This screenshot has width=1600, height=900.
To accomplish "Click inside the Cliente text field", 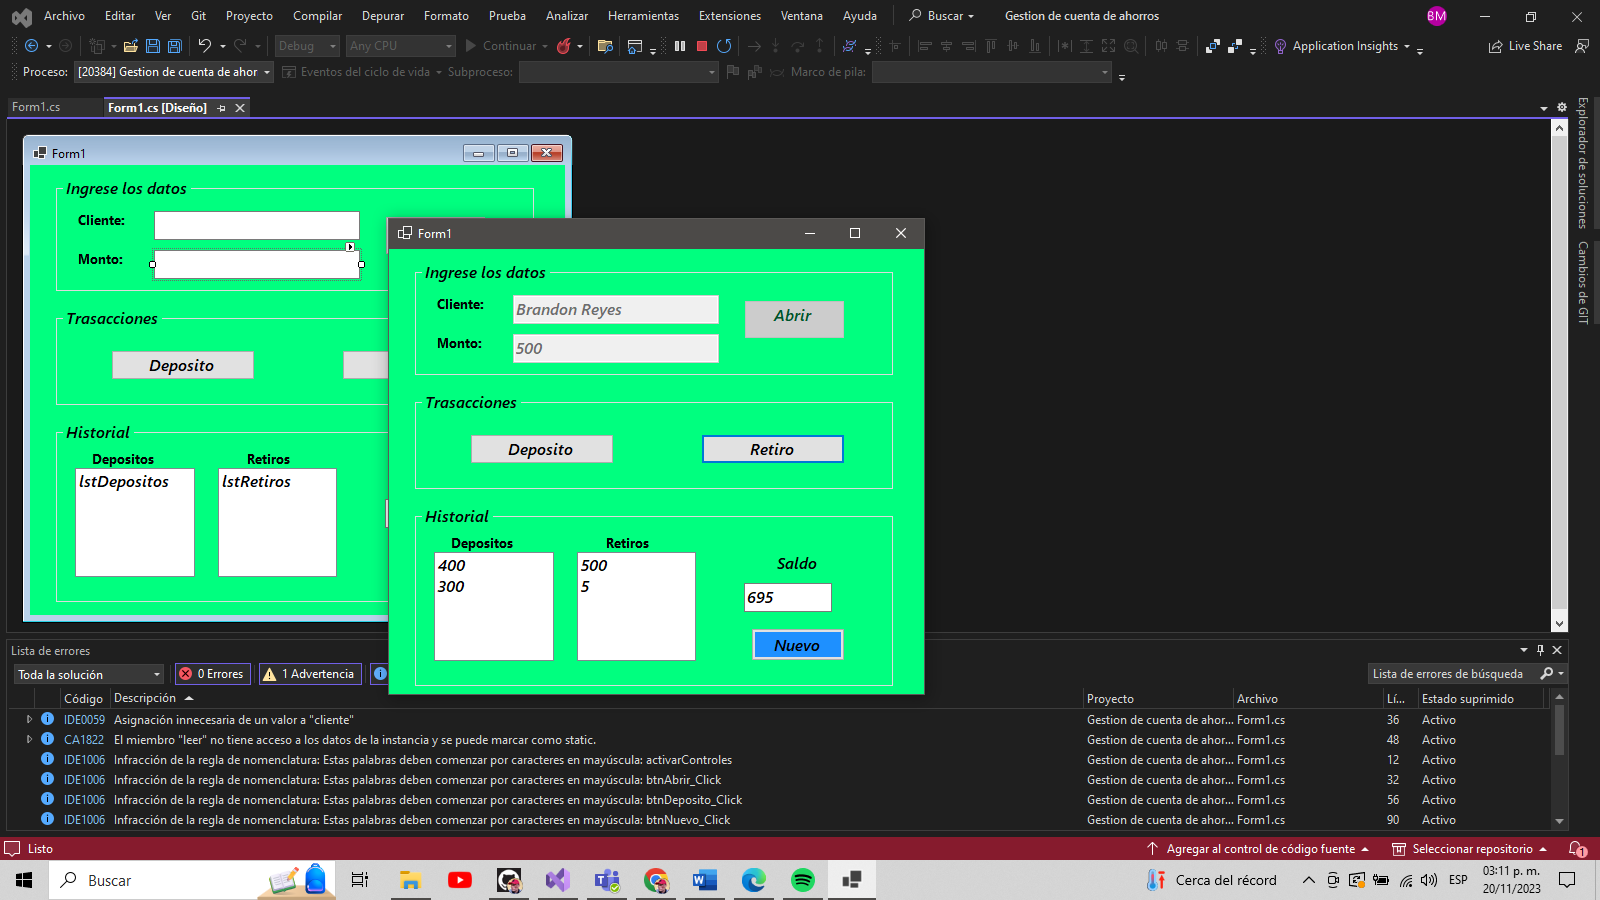I will click(x=615, y=309).
